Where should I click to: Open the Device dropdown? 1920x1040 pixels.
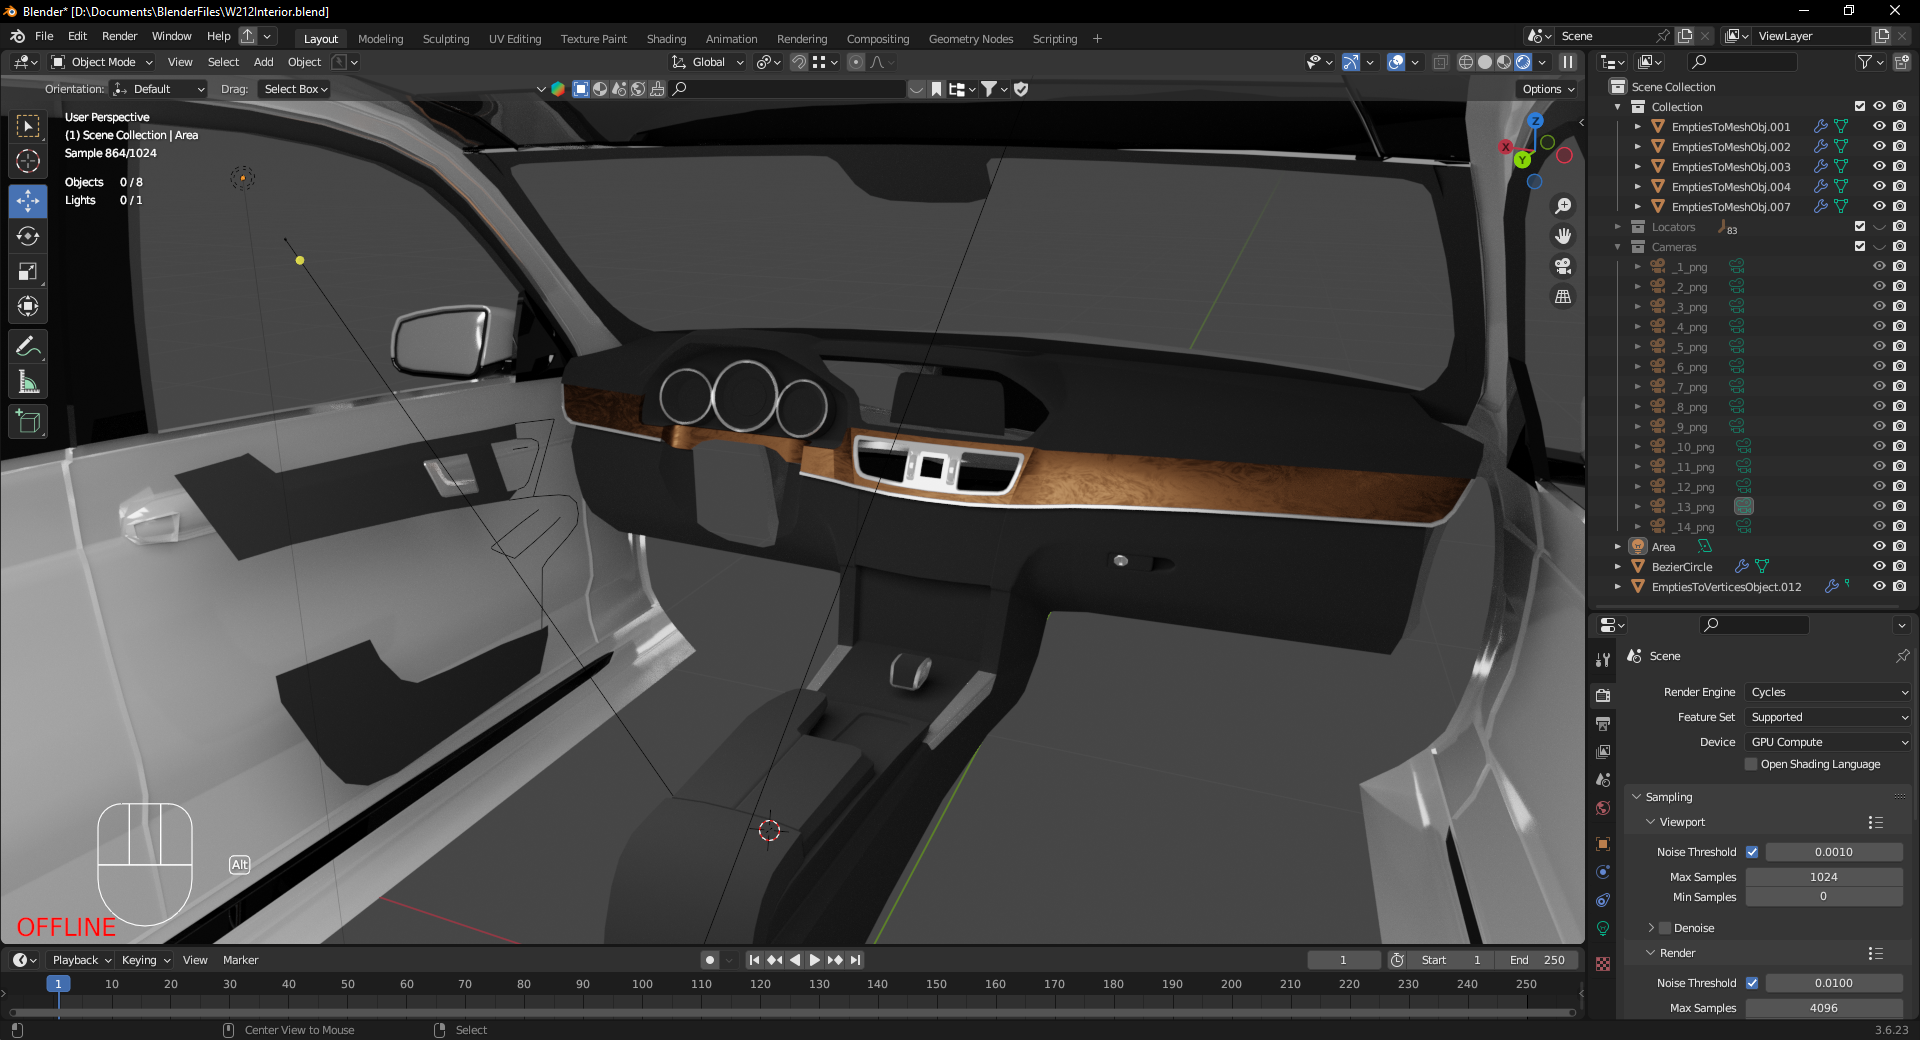click(1829, 742)
